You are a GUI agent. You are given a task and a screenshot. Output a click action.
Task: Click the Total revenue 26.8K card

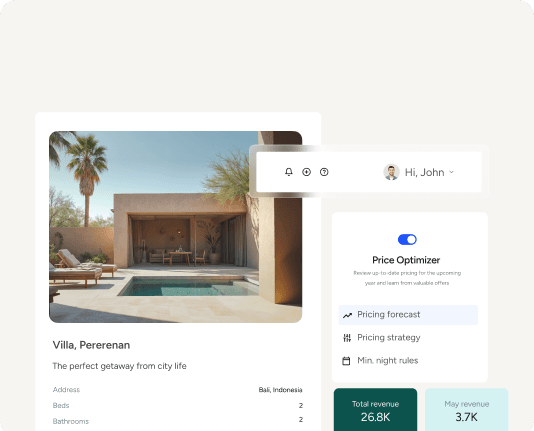[x=375, y=410]
